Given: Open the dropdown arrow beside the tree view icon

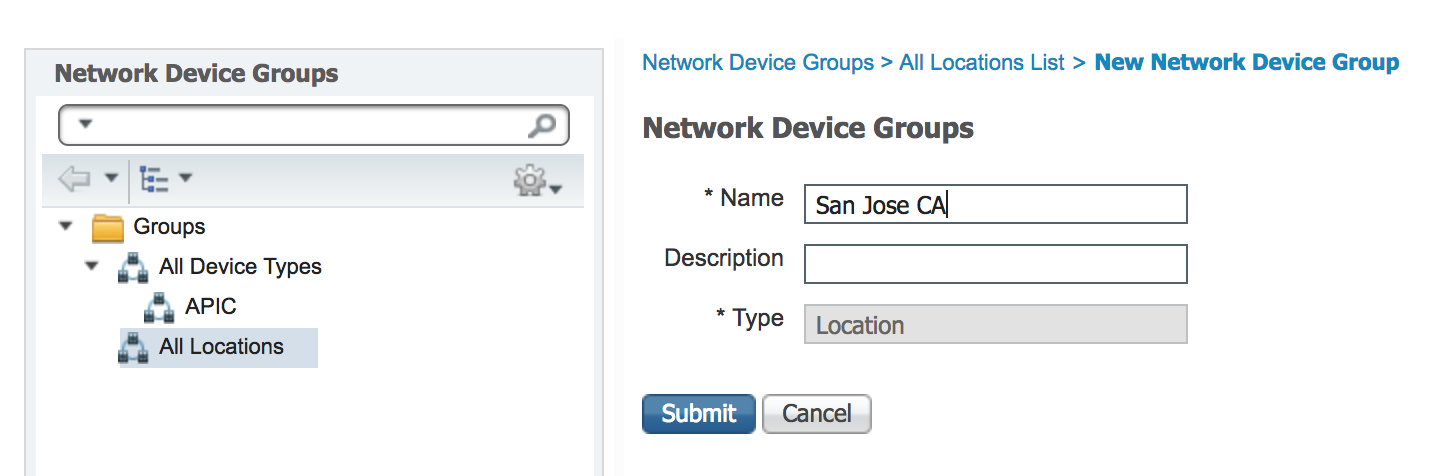Looking at the screenshot, I should [x=185, y=180].
